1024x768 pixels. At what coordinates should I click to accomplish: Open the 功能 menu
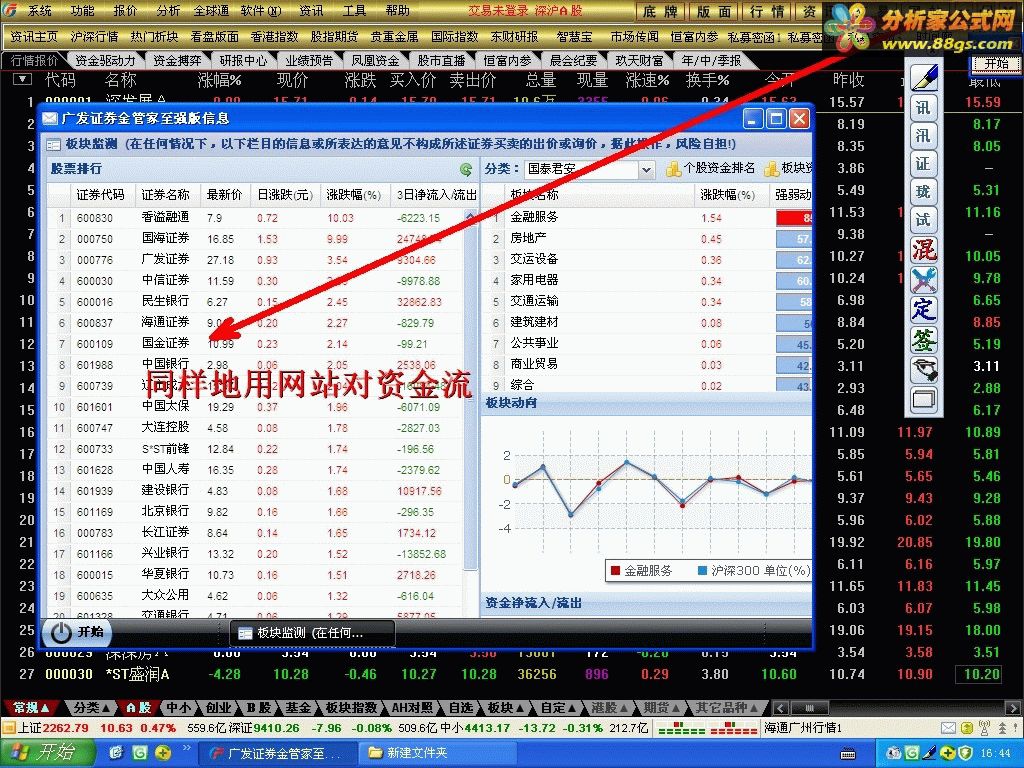82,10
